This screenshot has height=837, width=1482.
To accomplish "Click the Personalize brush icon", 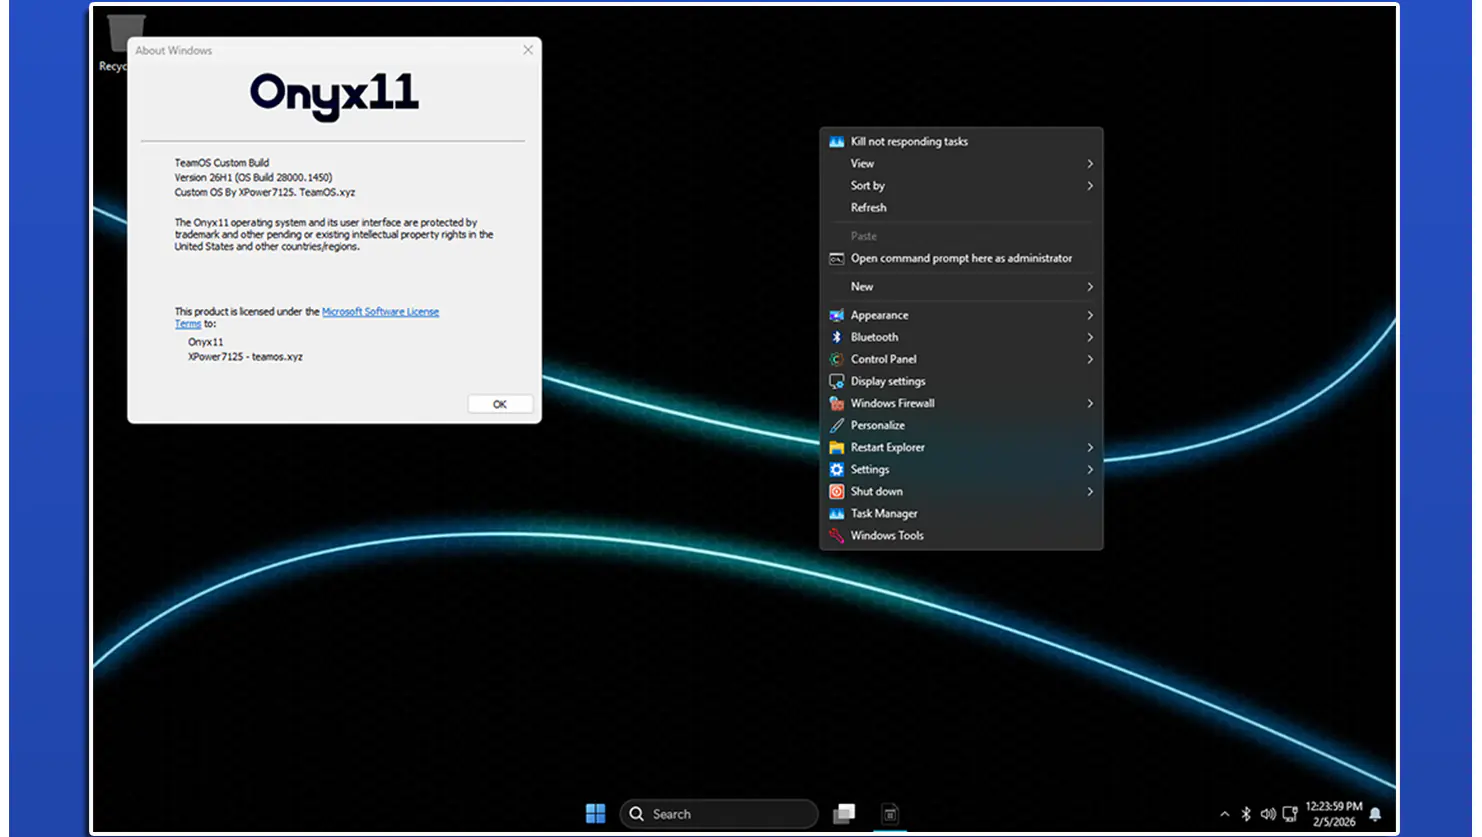I will coord(836,425).
